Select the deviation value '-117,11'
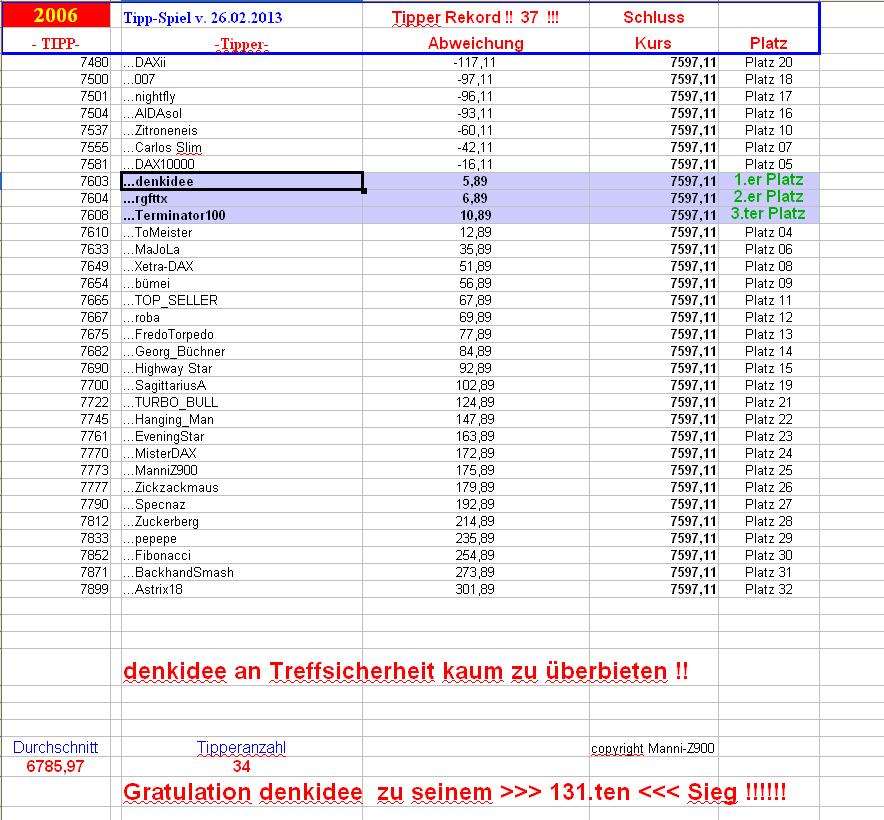Viewport: 884px width, 820px height. [474, 63]
